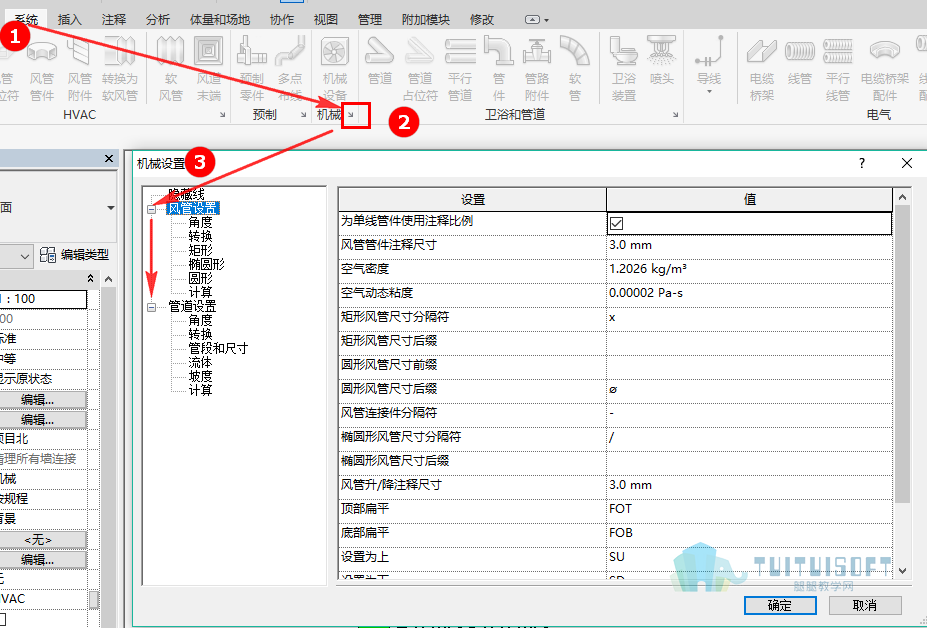Select the 软管 flex pipe tool

575,69
